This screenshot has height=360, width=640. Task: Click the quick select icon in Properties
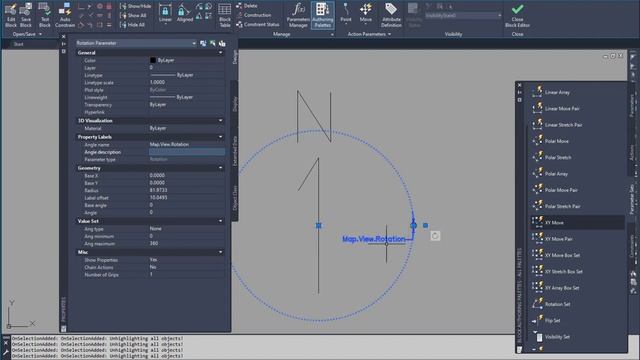(222, 43)
